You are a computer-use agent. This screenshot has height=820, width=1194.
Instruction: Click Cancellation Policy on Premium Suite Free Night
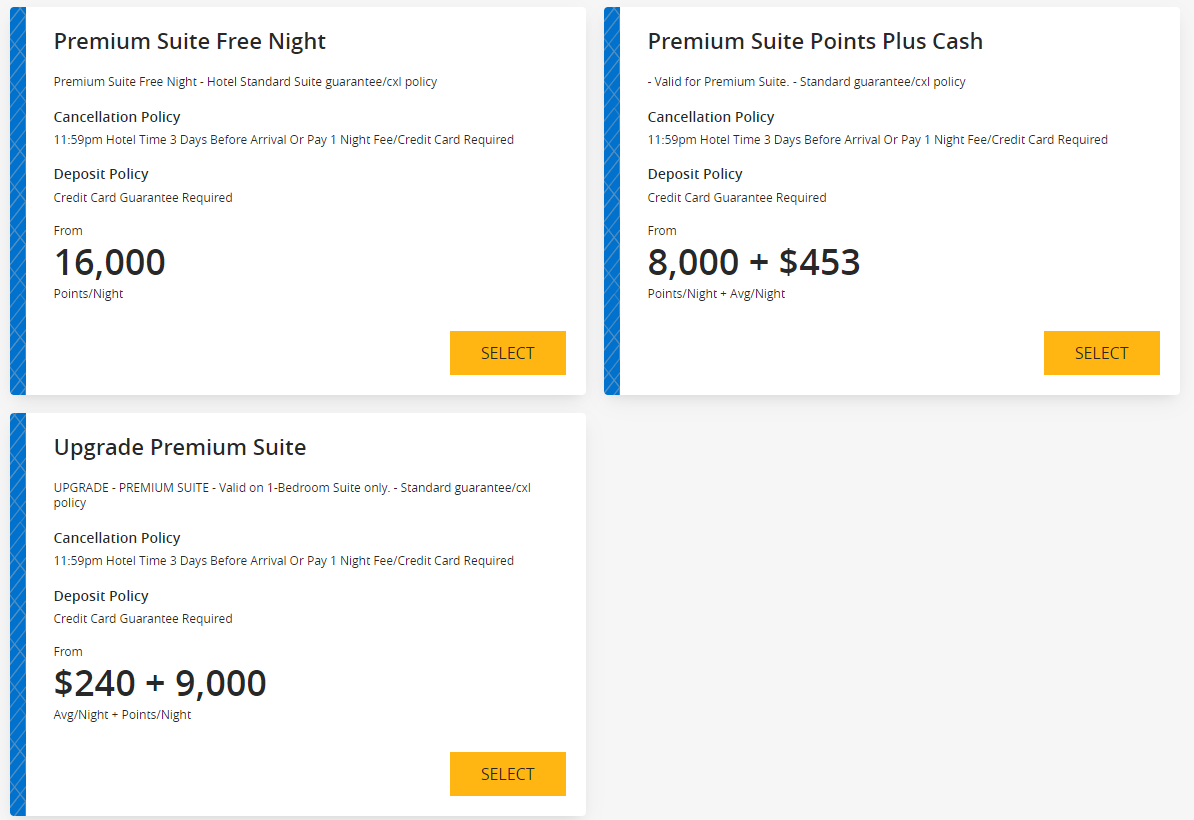tap(117, 117)
